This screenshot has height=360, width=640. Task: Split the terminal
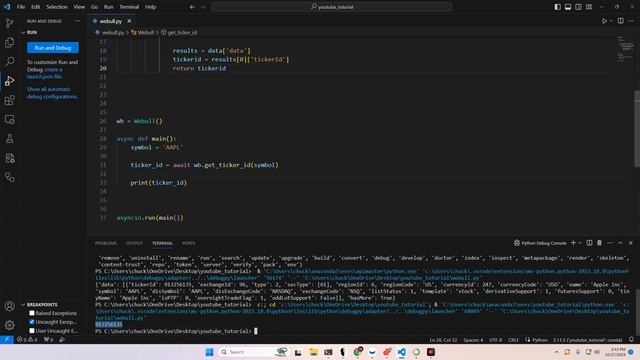pos(589,243)
